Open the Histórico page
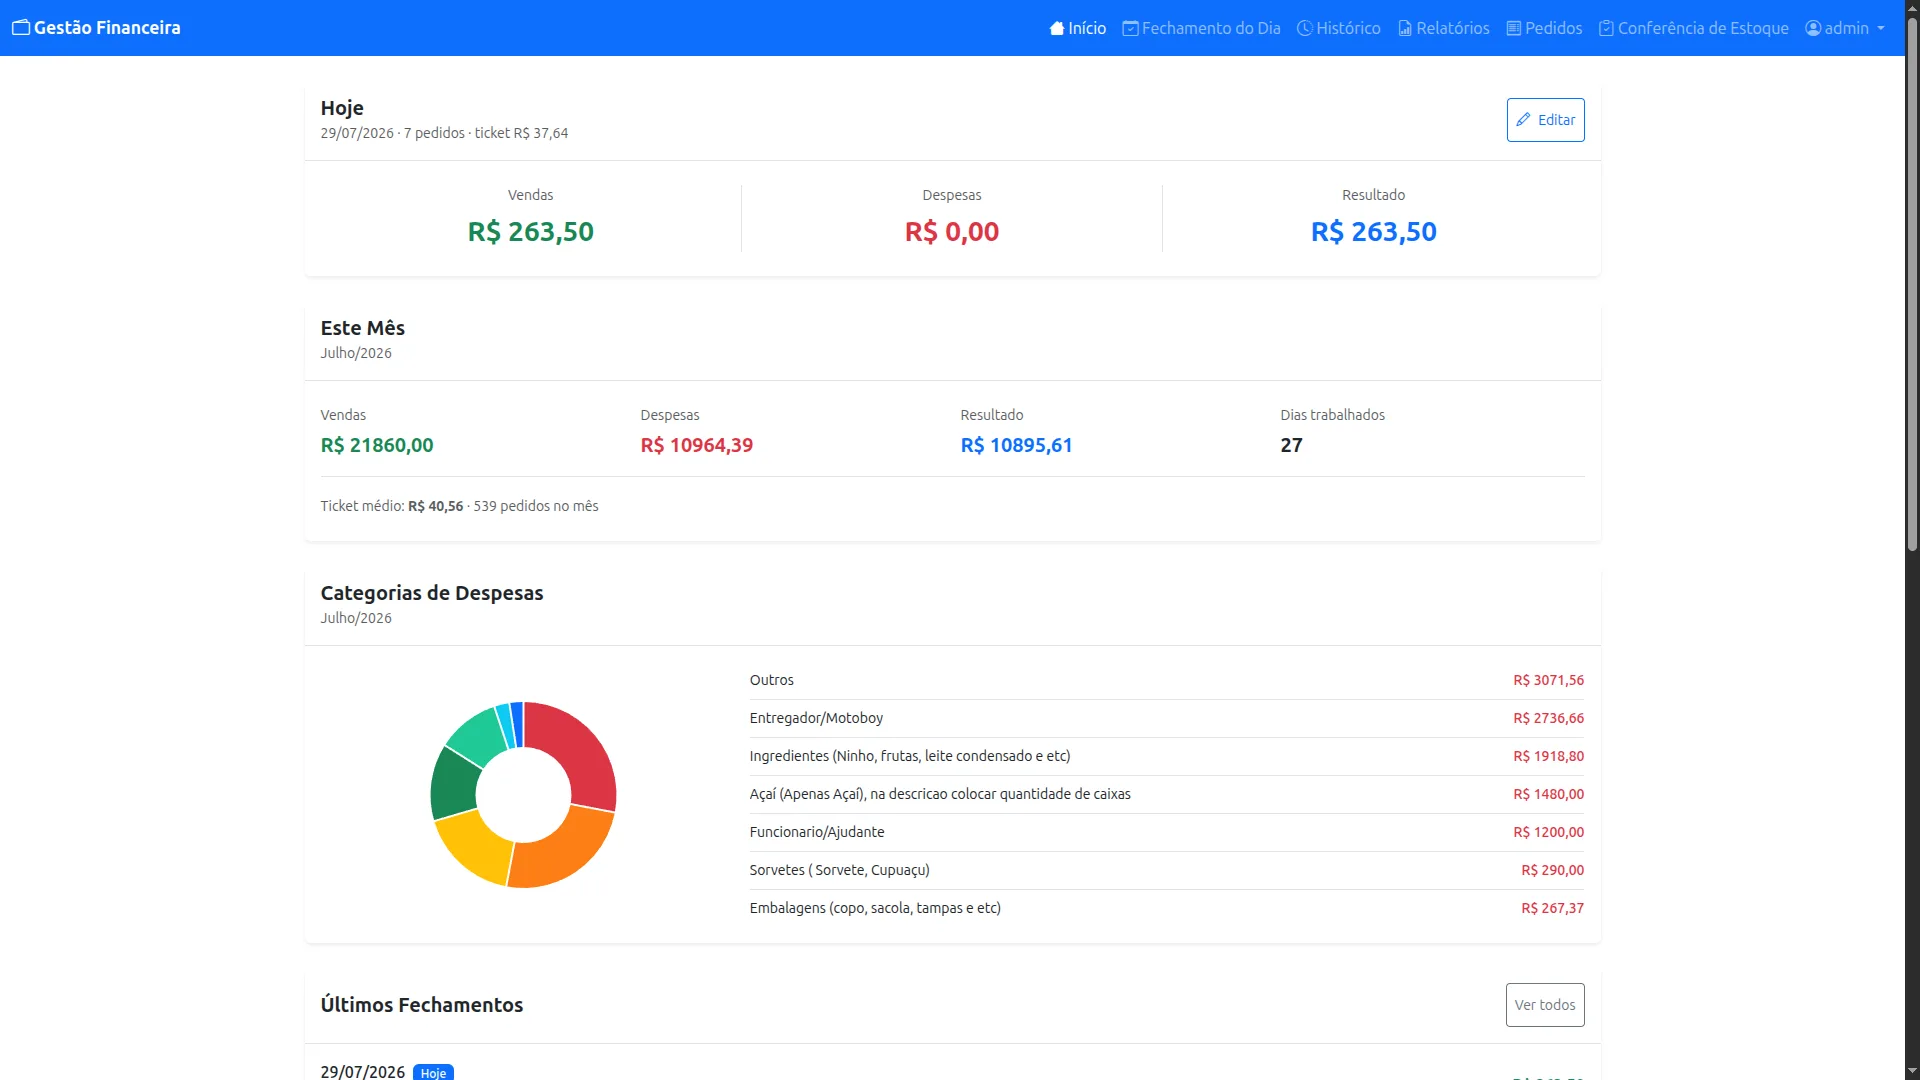 coord(1339,28)
